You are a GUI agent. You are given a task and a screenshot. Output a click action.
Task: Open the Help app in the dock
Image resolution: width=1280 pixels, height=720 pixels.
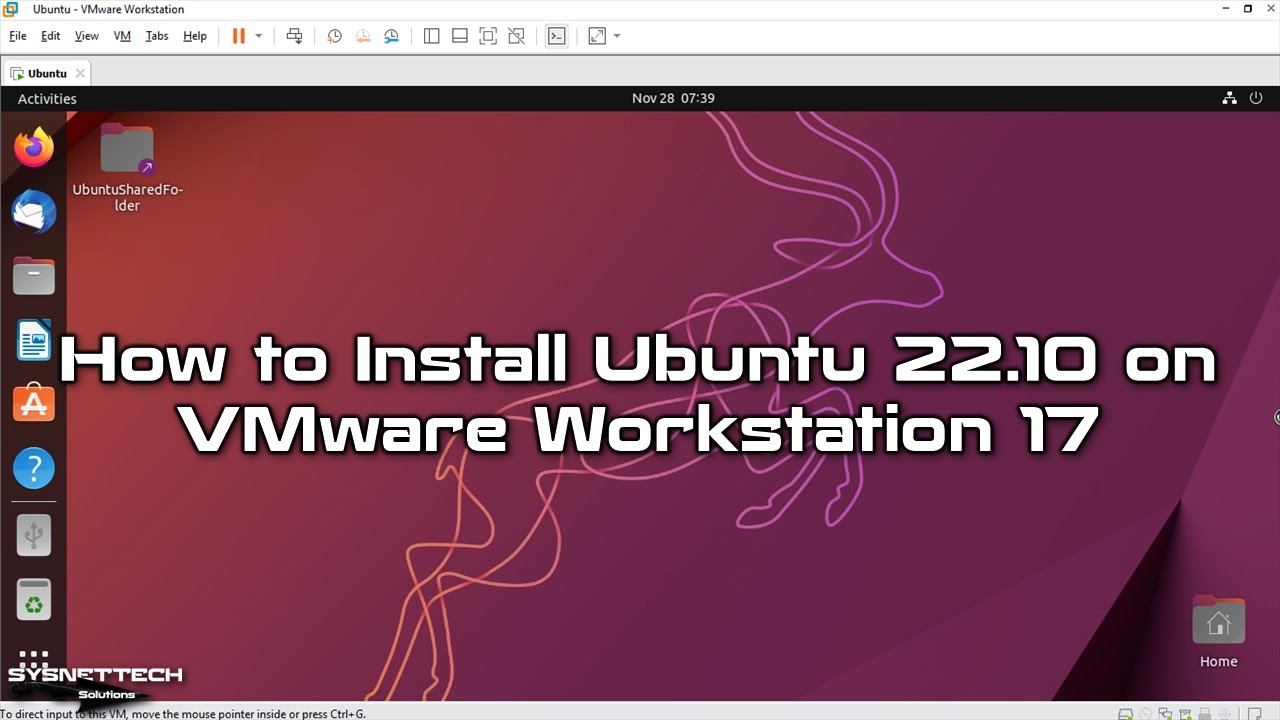(x=34, y=468)
